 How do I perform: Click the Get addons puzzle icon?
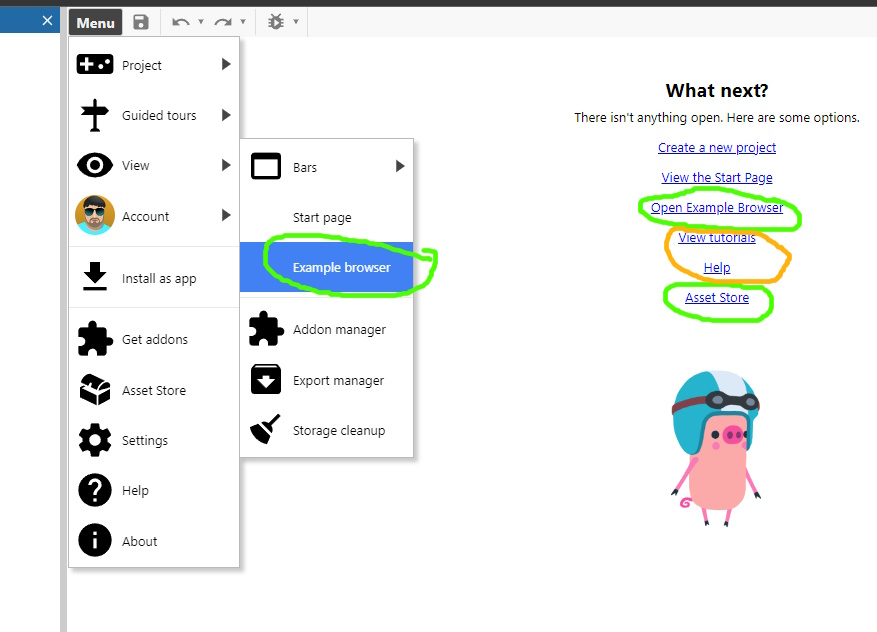95,338
